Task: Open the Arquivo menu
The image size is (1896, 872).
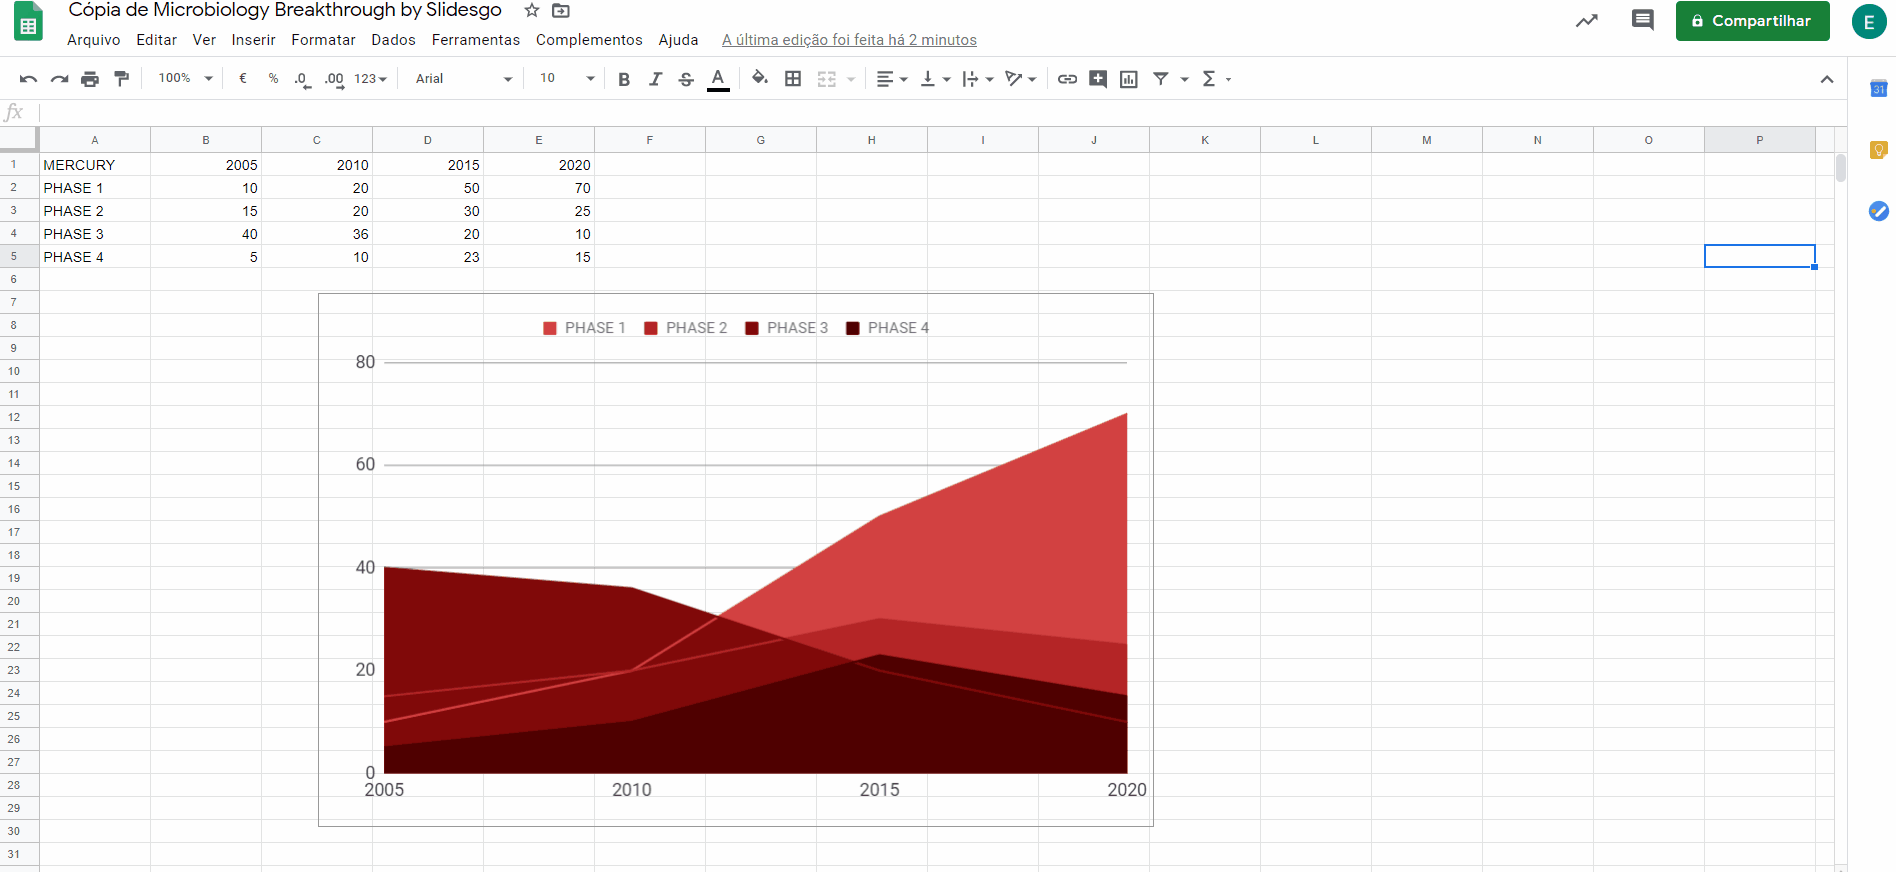Action: [x=94, y=40]
